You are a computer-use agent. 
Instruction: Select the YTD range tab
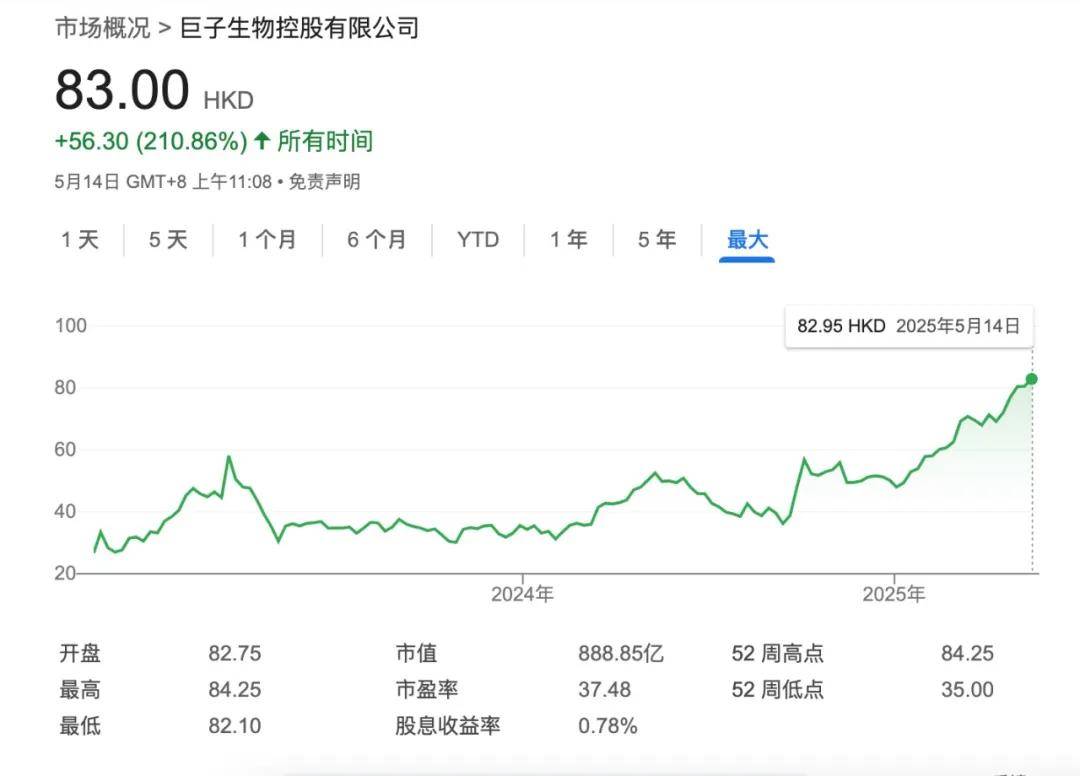[x=478, y=240]
